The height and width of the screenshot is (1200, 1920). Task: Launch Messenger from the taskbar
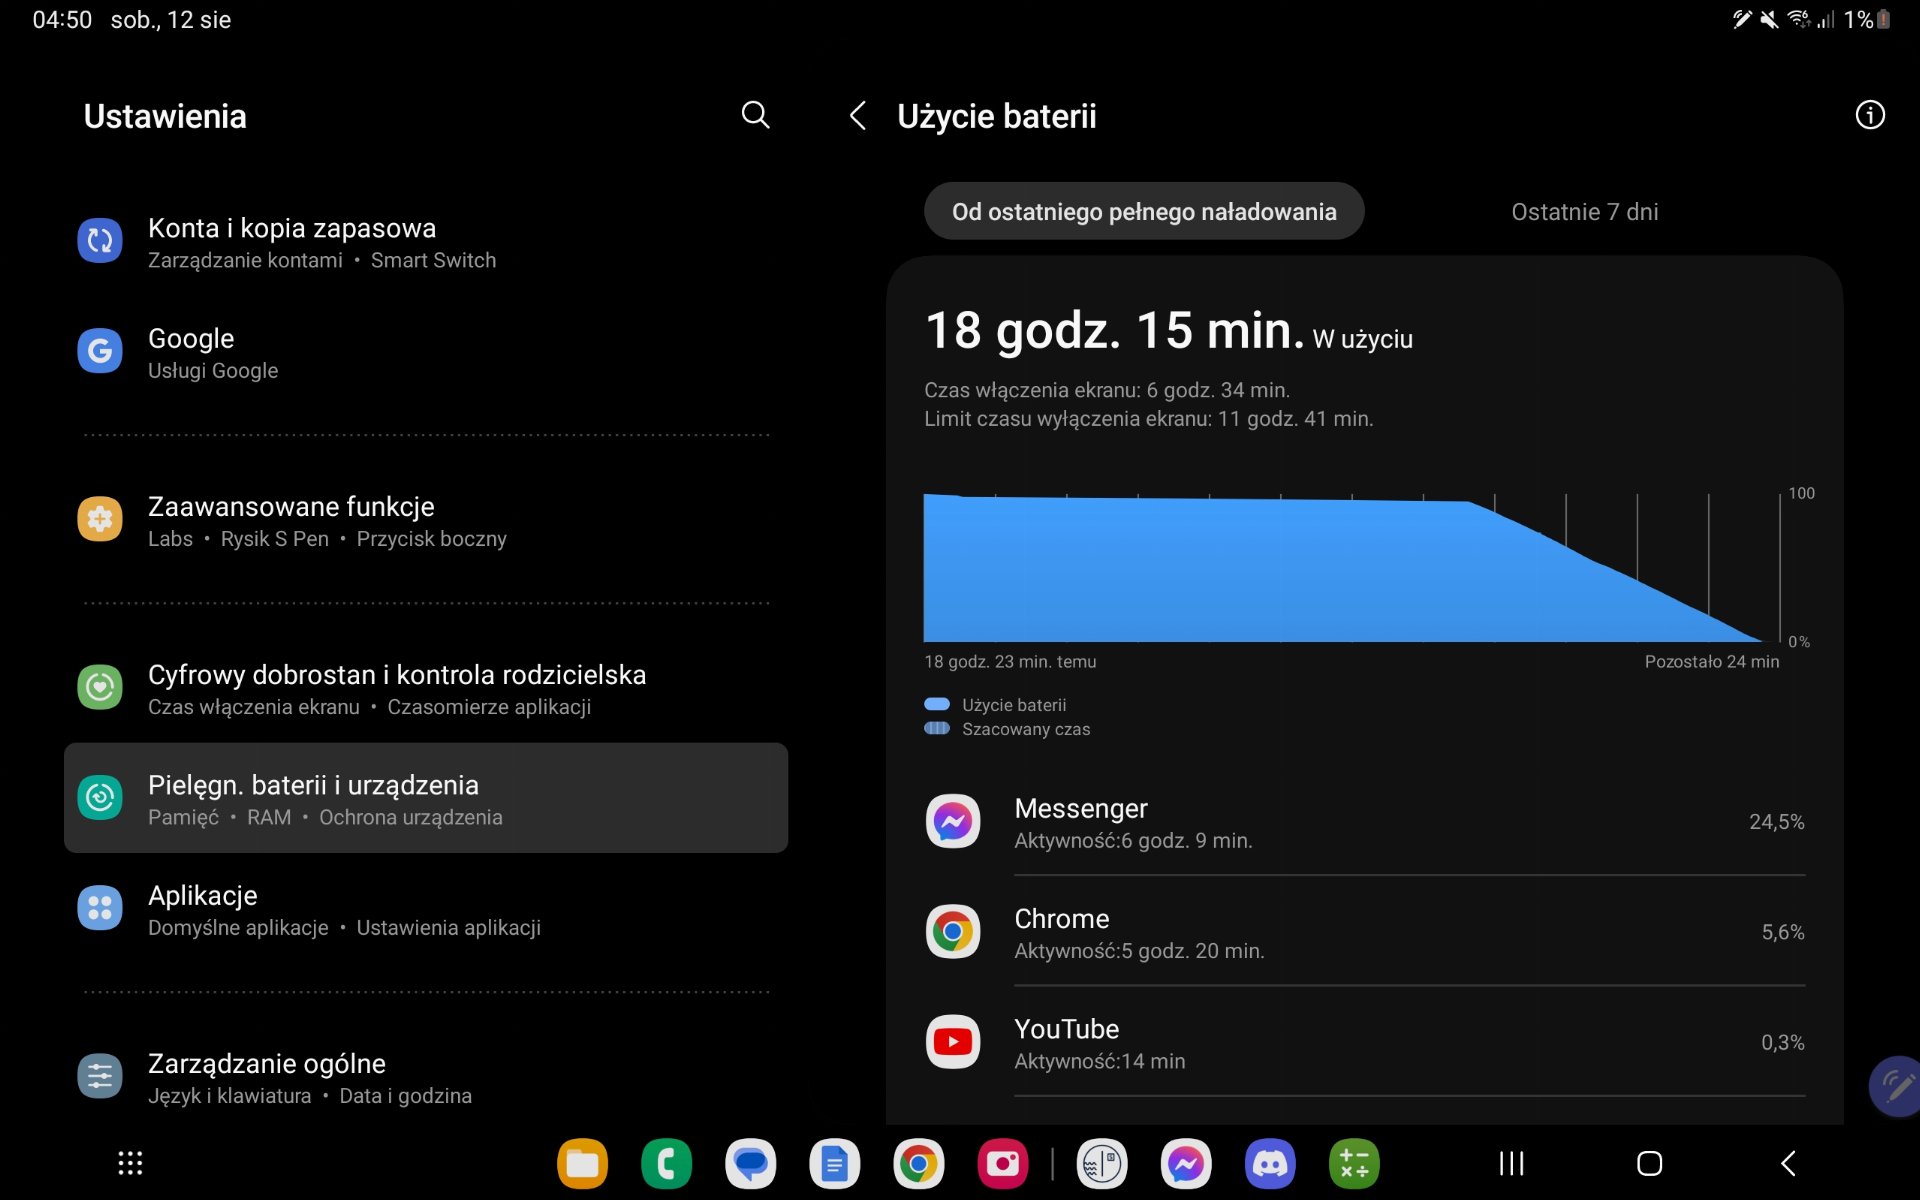pyautogui.click(x=1186, y=1164)
